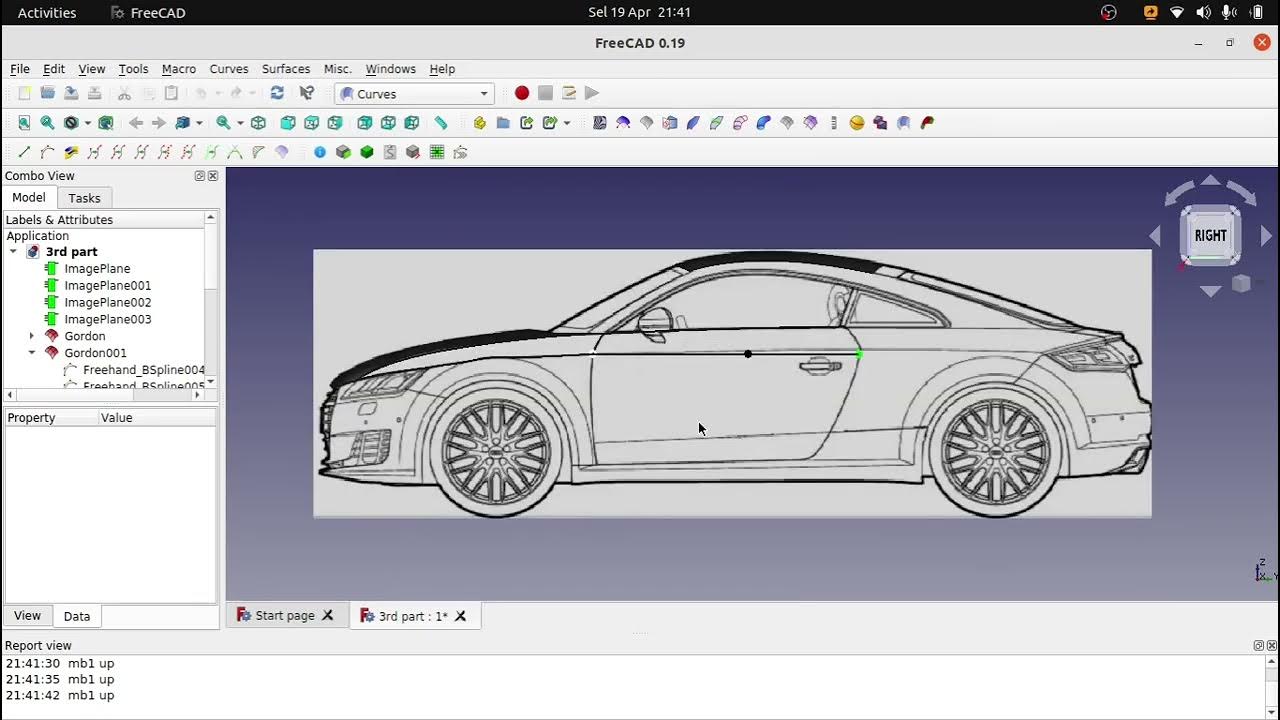
Task: Click the RIGHT face of navigation cube
Action: [x=1210, y=236]
